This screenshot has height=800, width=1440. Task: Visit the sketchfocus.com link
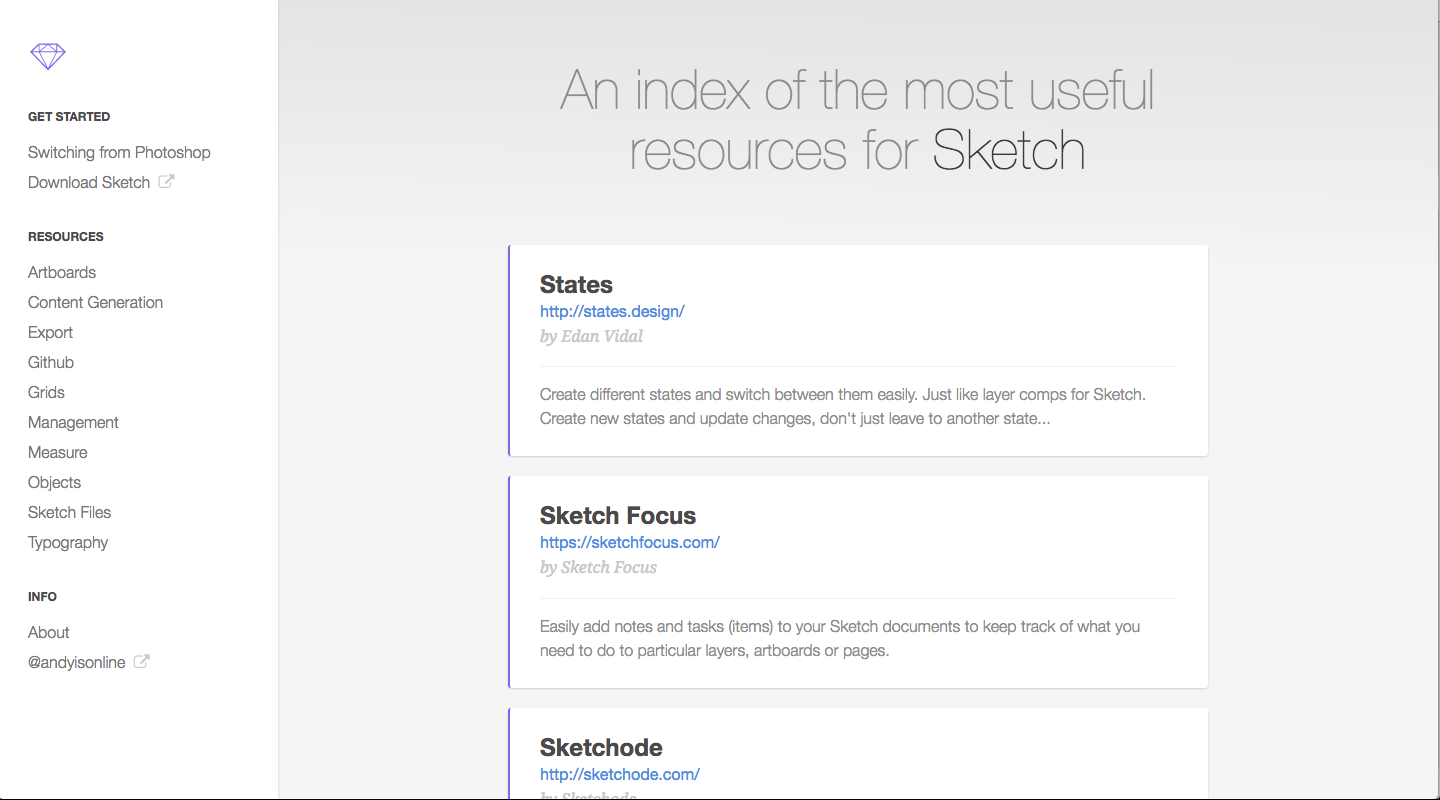(x=629, y=542)
